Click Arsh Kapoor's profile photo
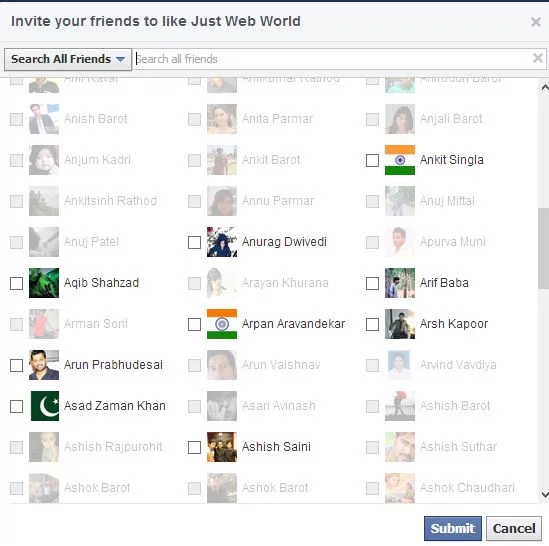 [400, 324]
